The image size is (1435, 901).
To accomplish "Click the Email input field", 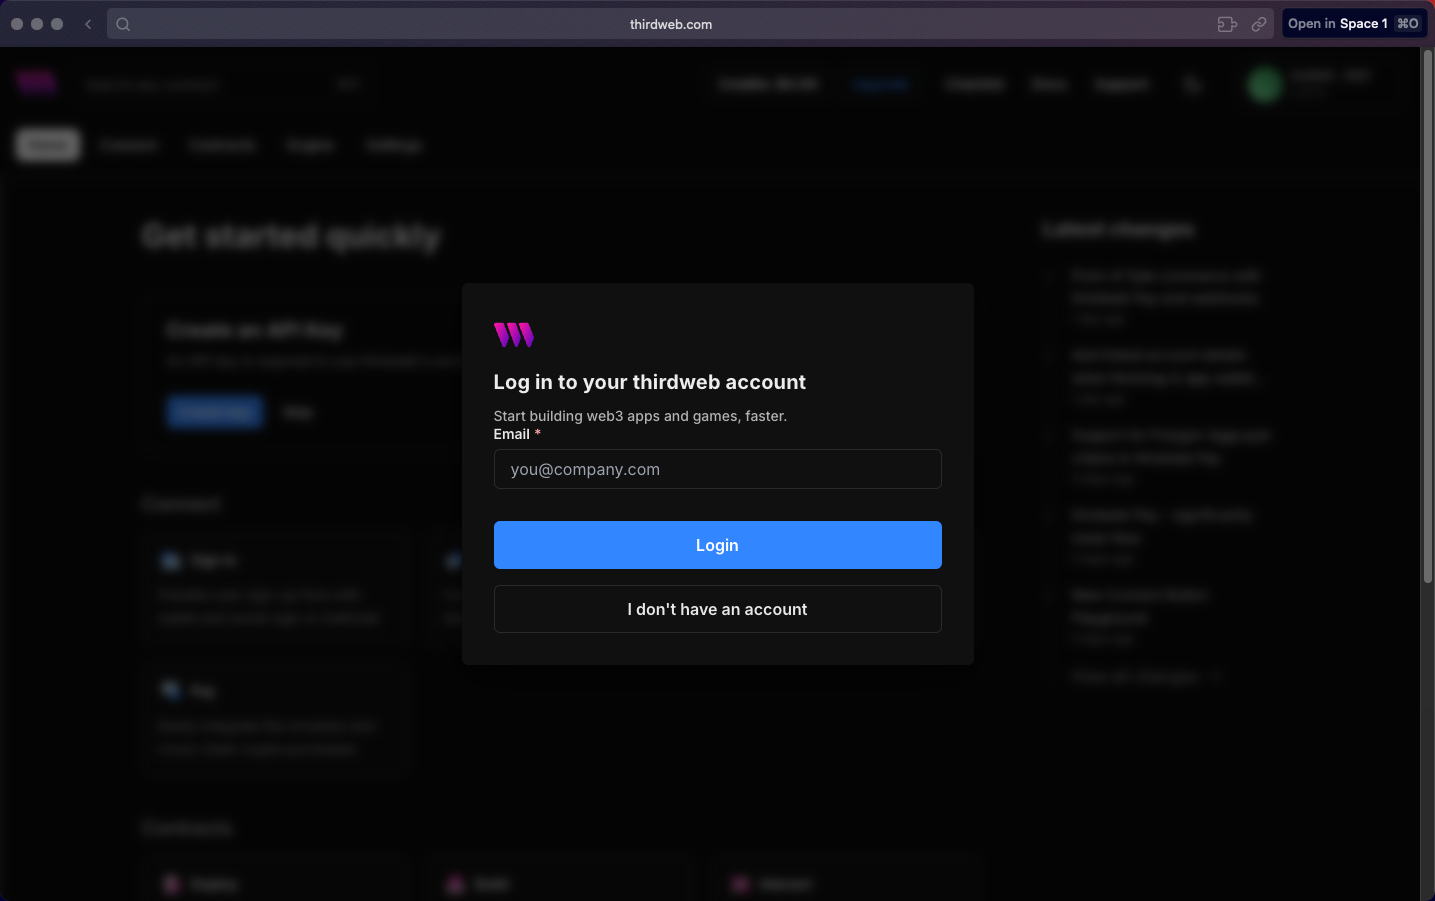I will (717, 469).
